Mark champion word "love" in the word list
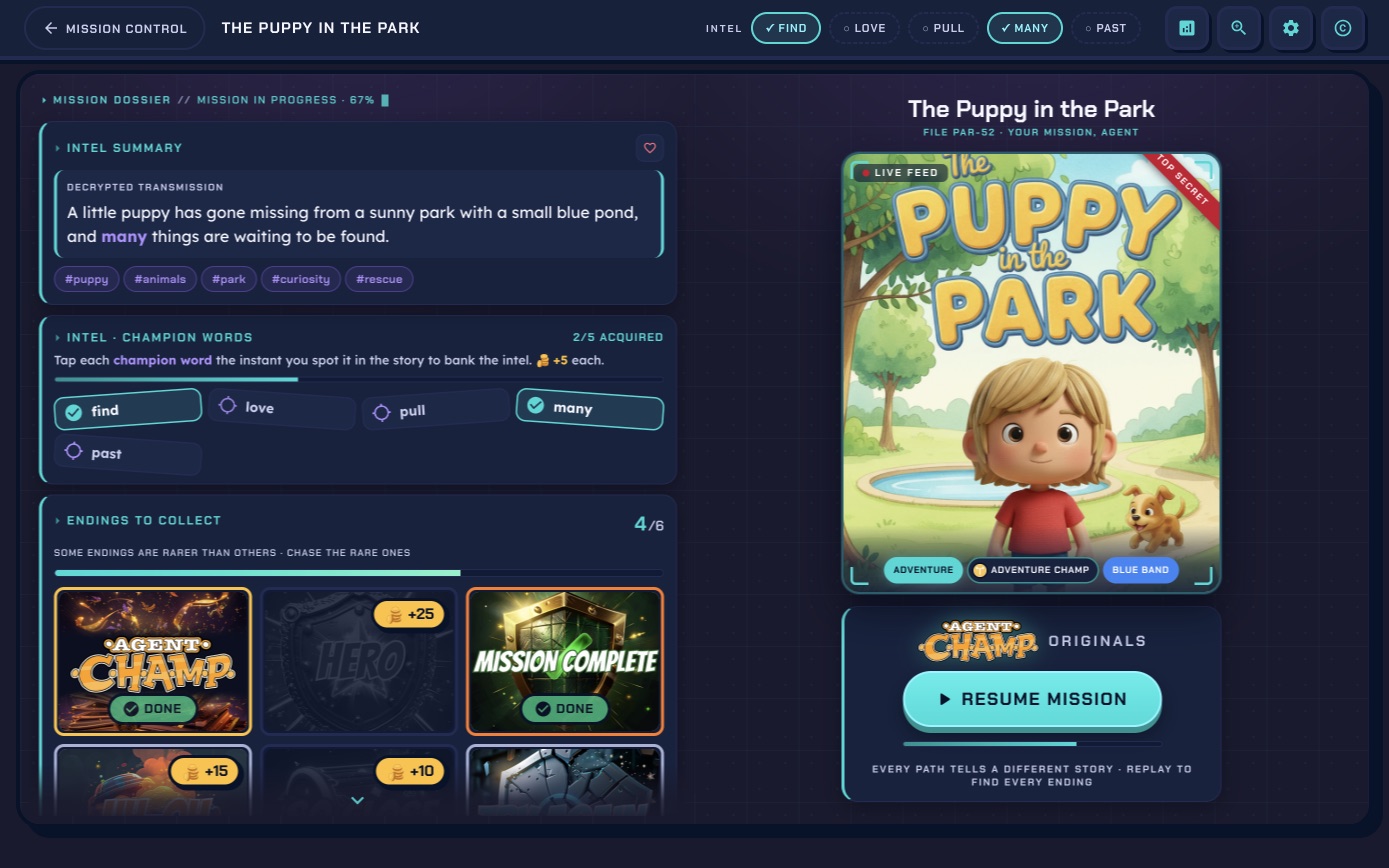 click(x=282, y=408)
